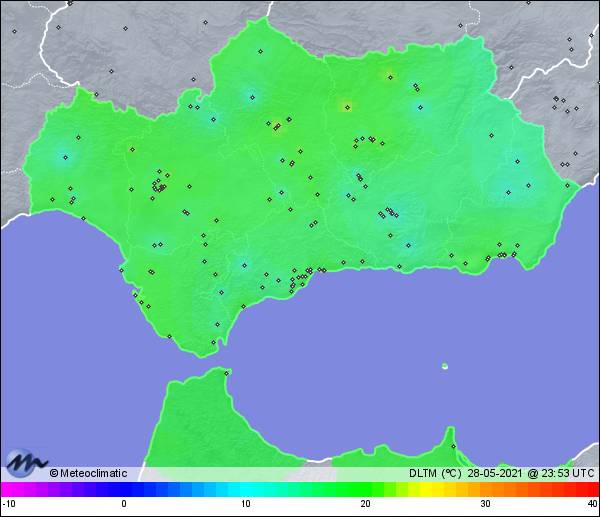Click the date 28-05-2021
Image resolution: width=600 pixels, height=517 pixels.
(495, 473)
